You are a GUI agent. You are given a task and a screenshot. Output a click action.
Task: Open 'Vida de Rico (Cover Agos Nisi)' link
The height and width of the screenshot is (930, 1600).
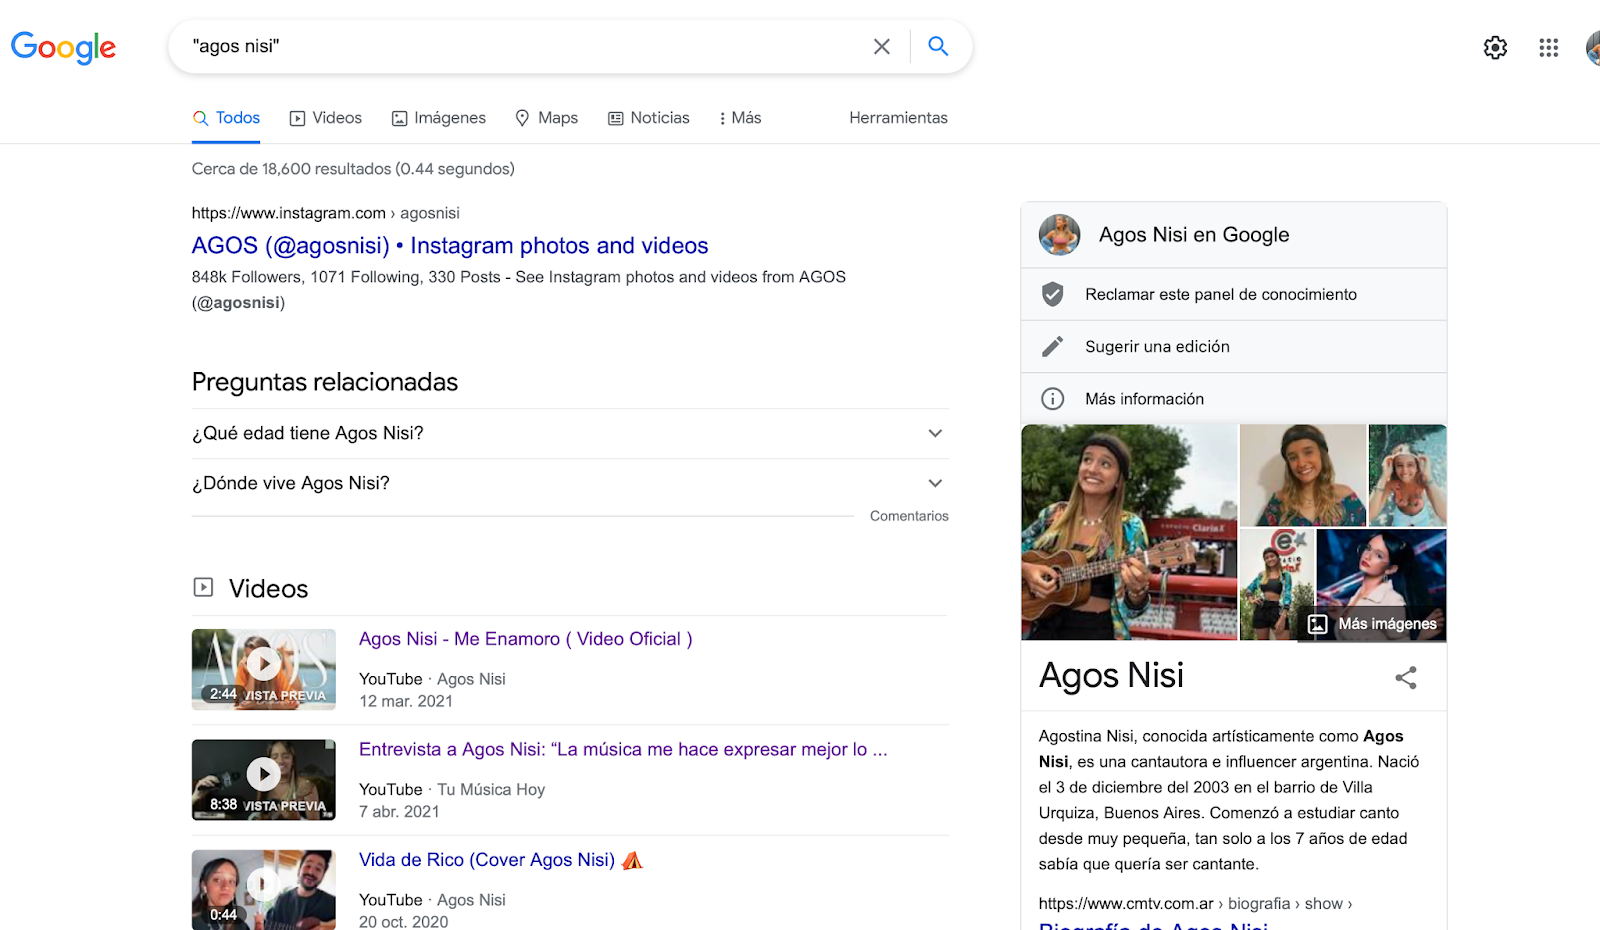500,860
